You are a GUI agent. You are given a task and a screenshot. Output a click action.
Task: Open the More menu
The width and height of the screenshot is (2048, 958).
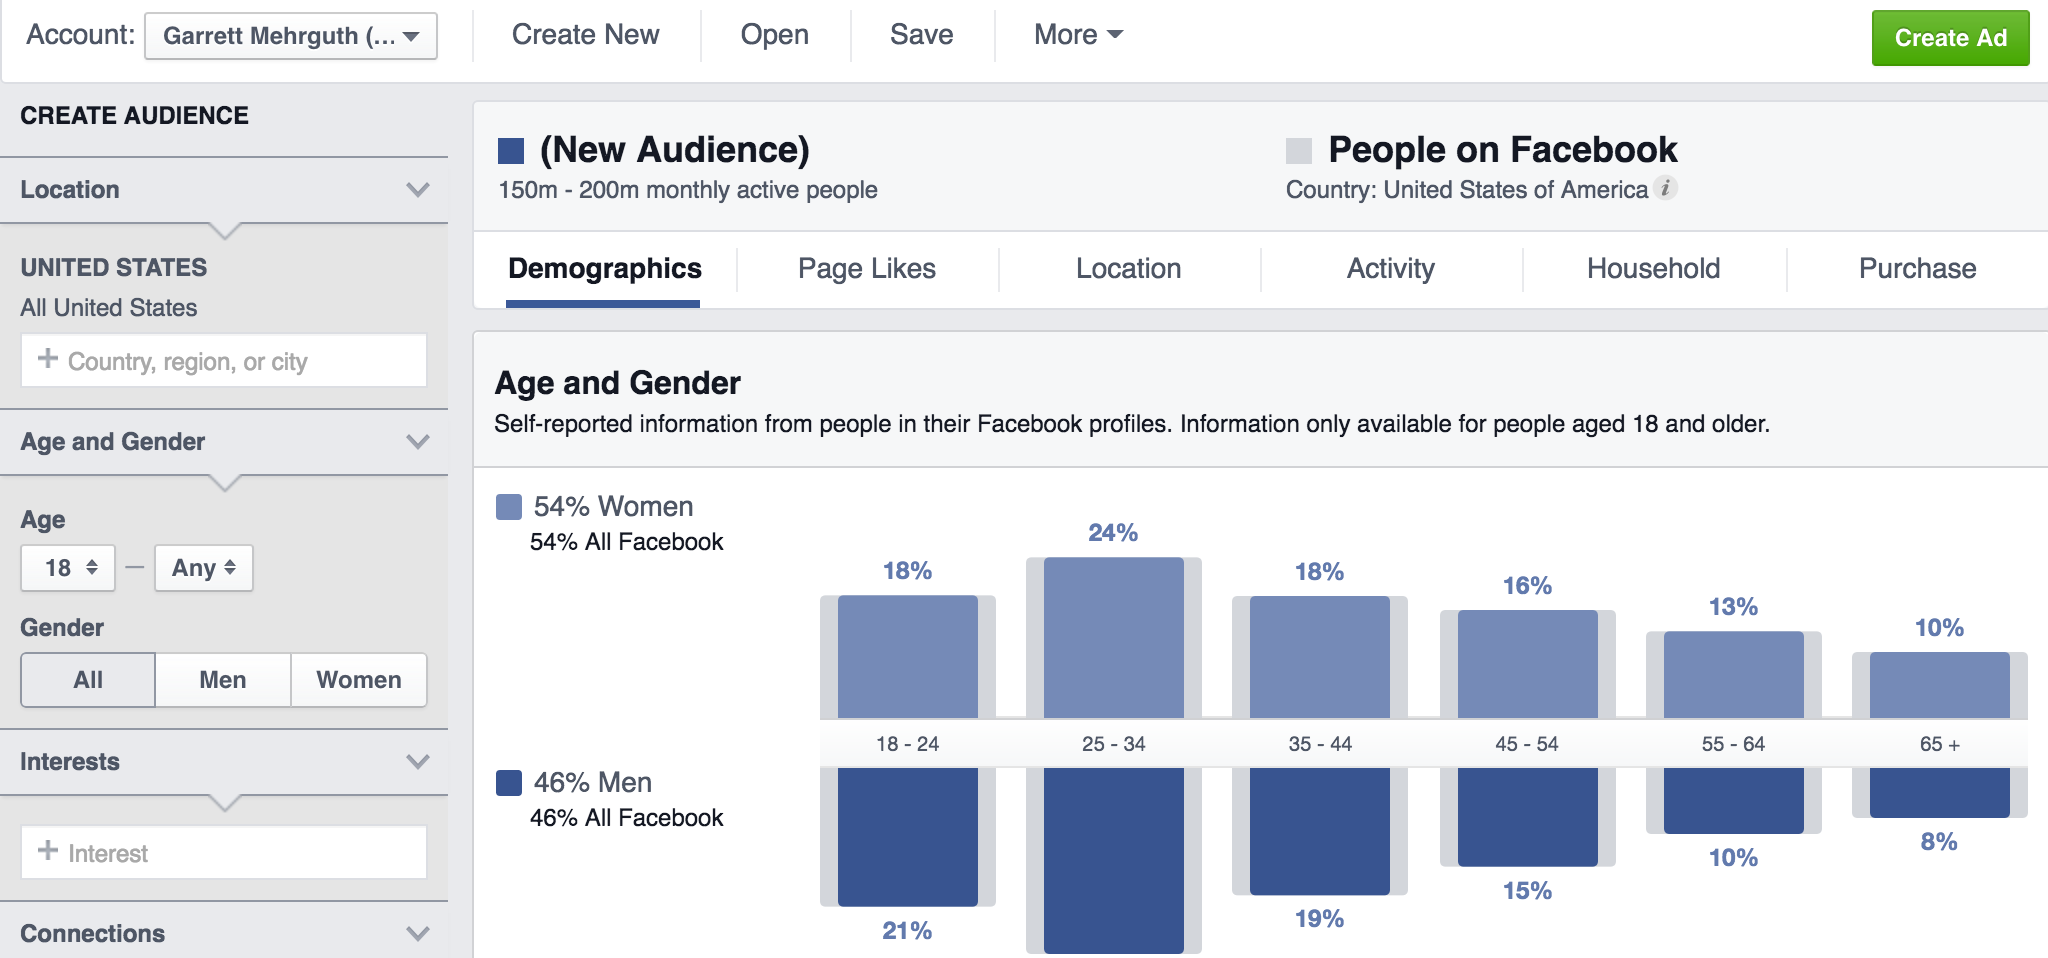click(x=1078, y=35)
